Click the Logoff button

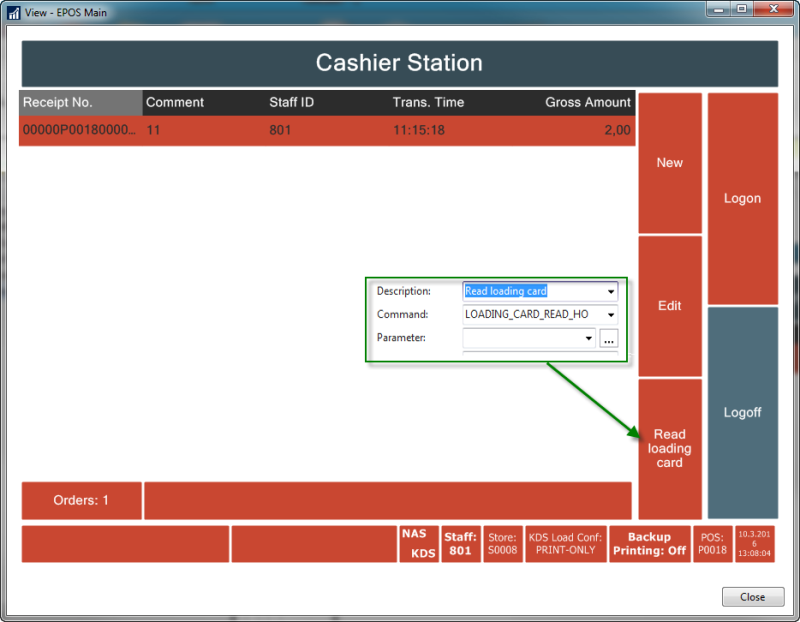(x=742, y=412)
